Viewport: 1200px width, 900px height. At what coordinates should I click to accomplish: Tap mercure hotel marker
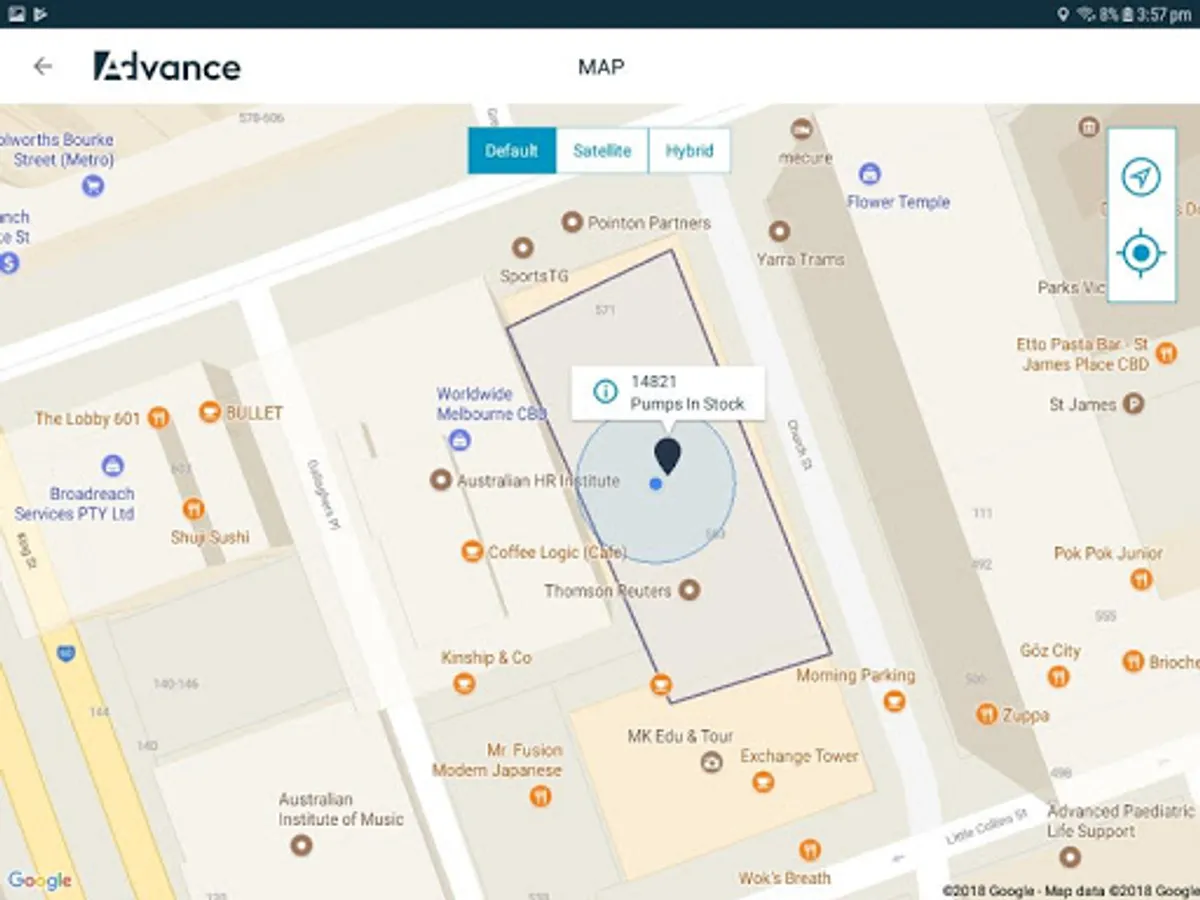[x=801, y=129]
